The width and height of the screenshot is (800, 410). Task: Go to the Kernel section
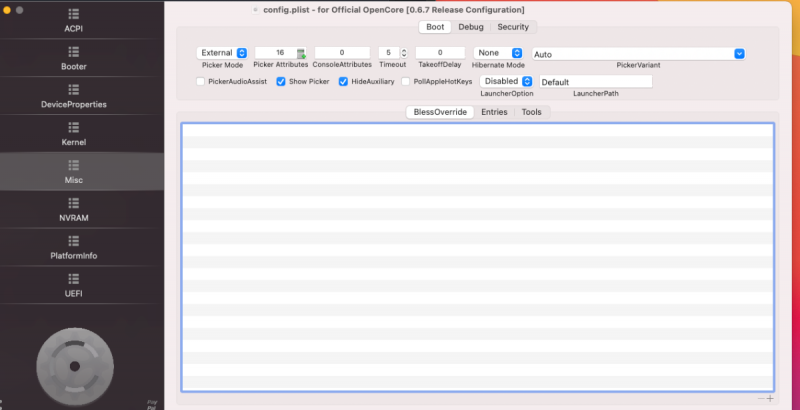tap(73, 134)
